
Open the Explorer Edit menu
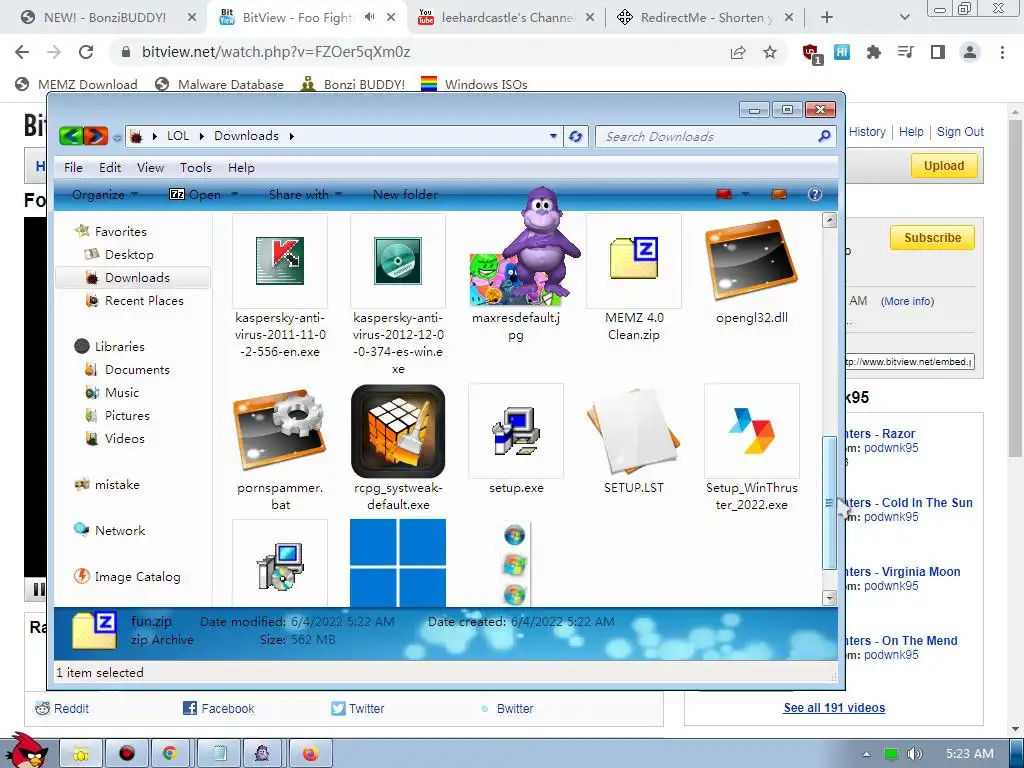tap(110, 168)
